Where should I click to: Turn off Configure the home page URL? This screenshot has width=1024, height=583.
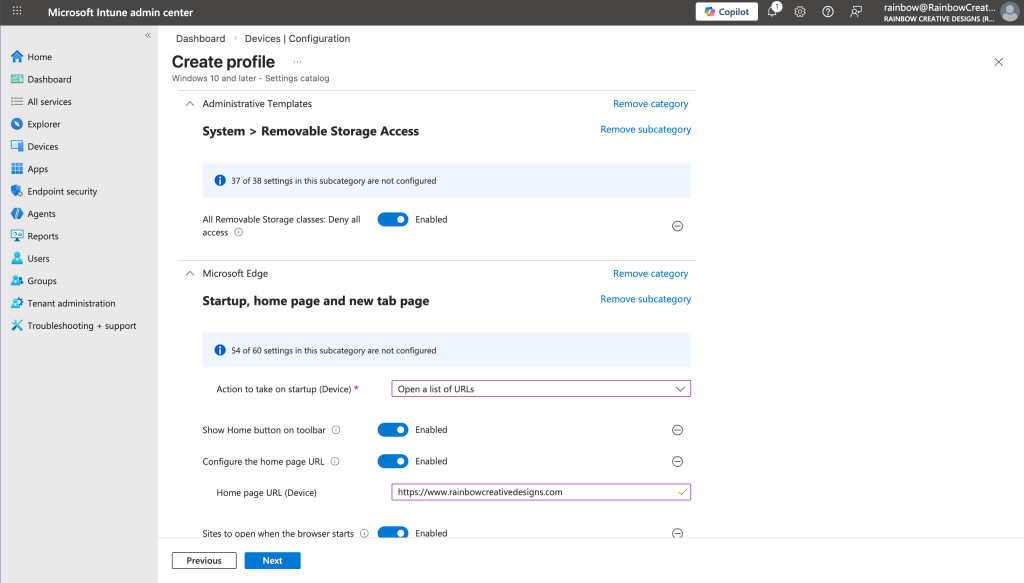point(393,462)
